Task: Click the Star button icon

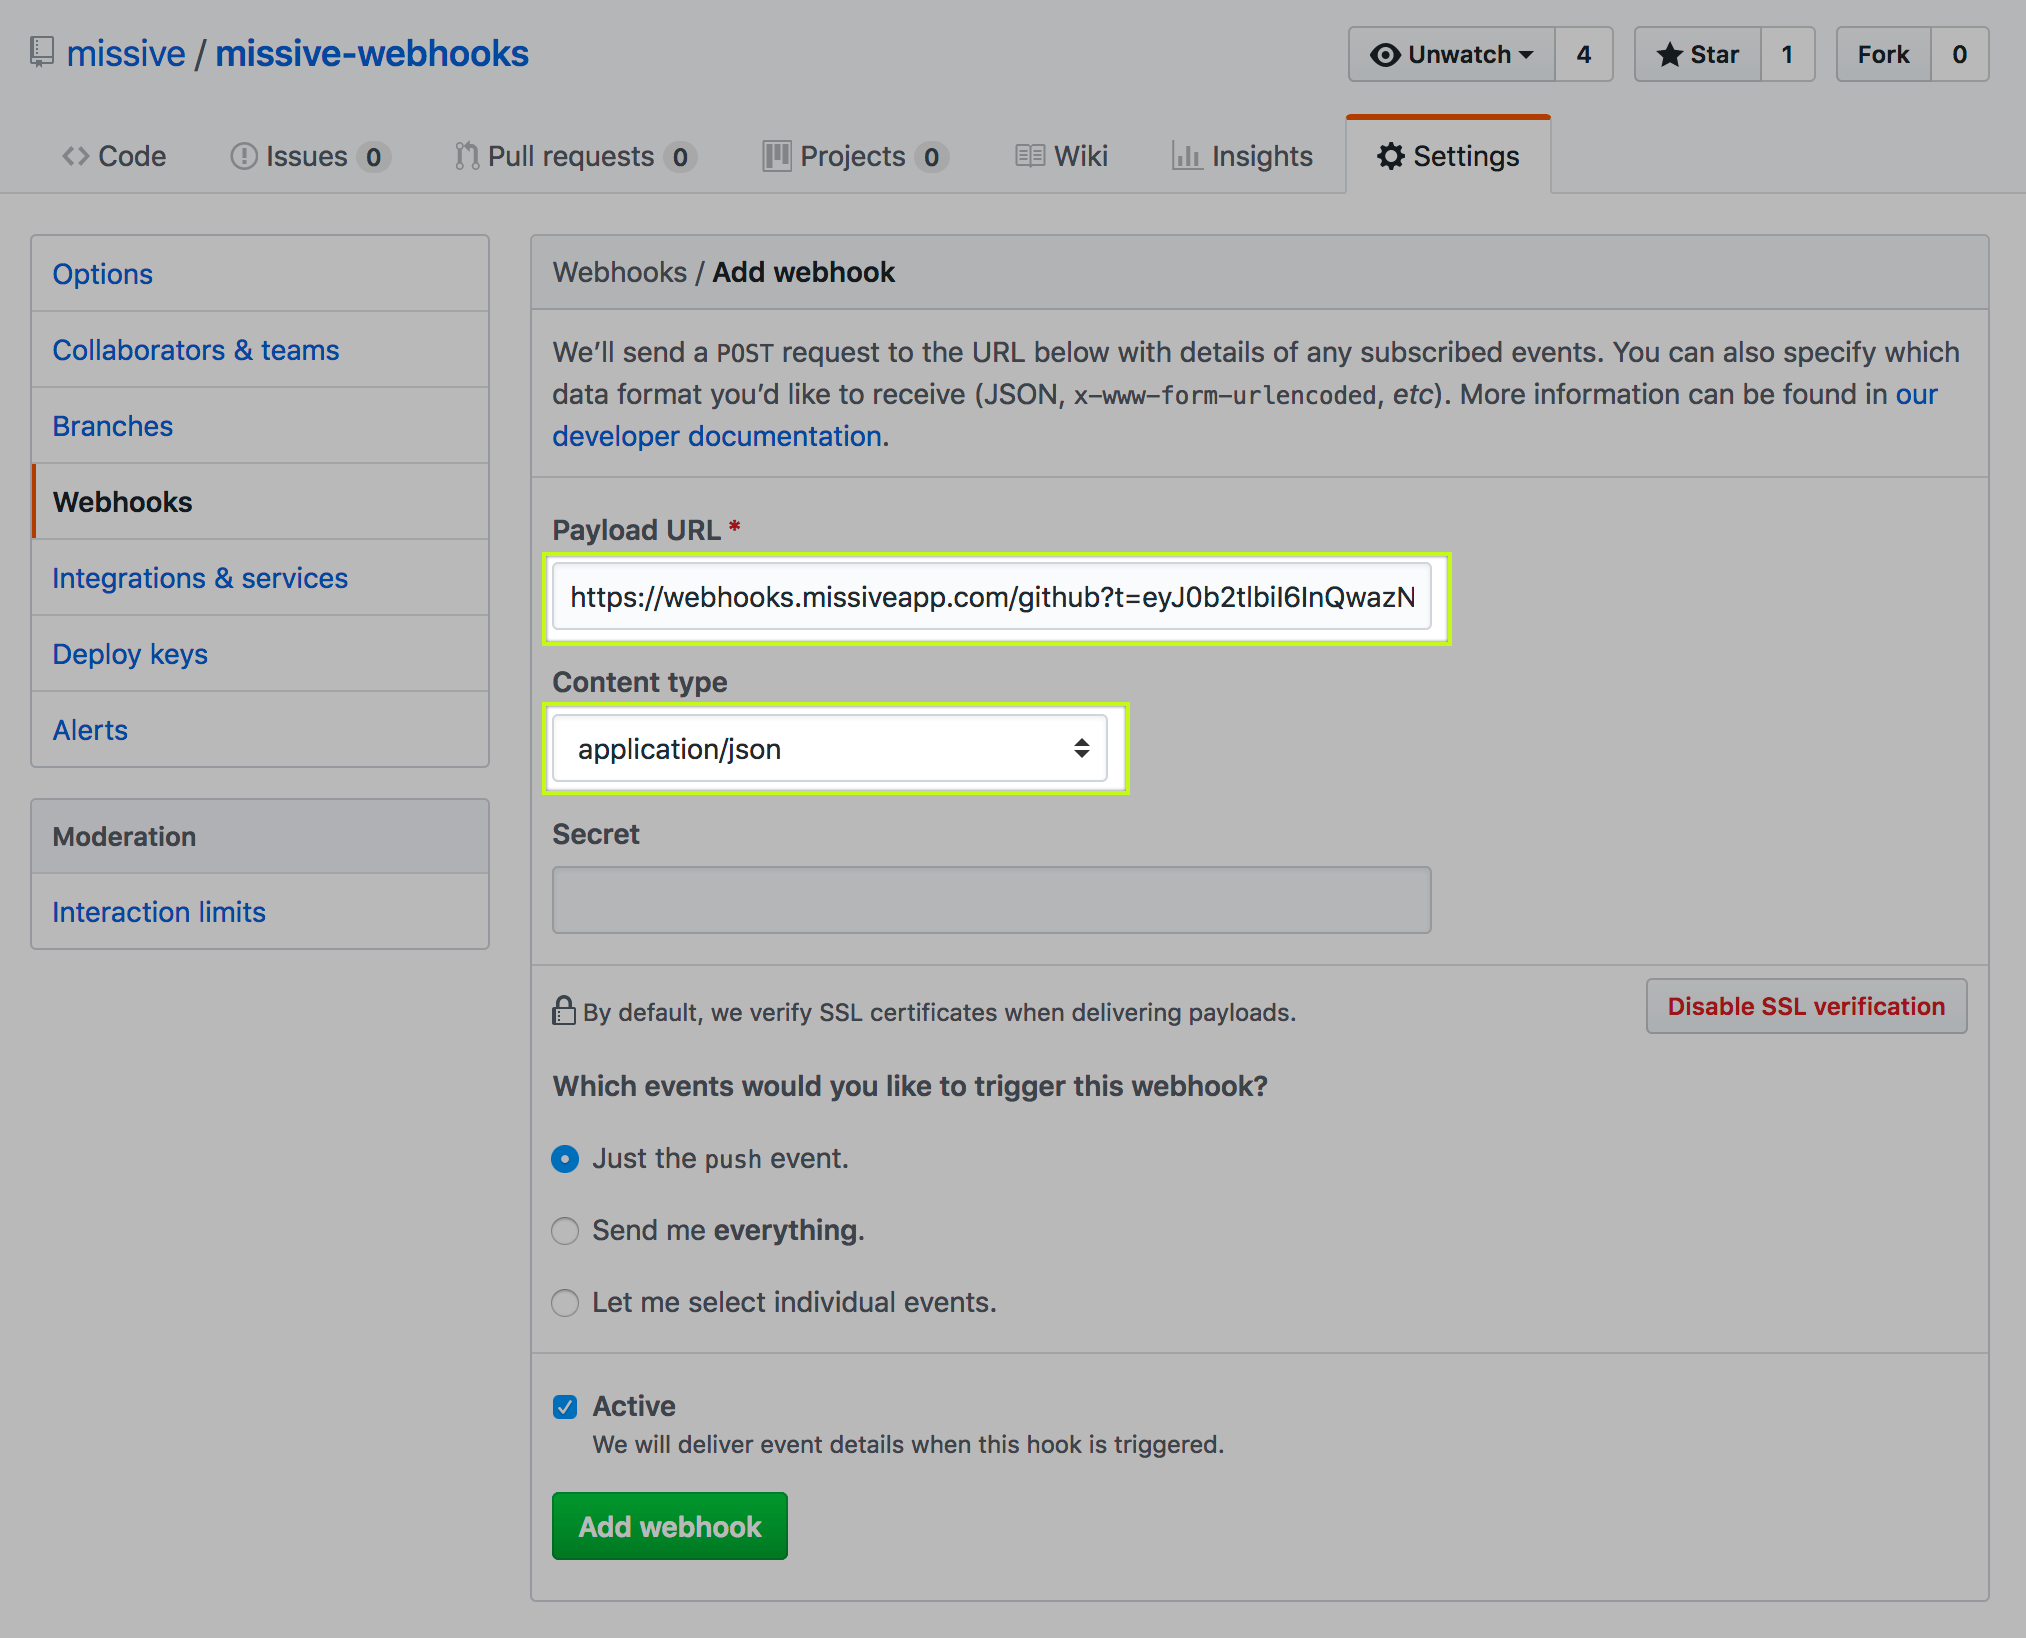Action: point(1669,54)
